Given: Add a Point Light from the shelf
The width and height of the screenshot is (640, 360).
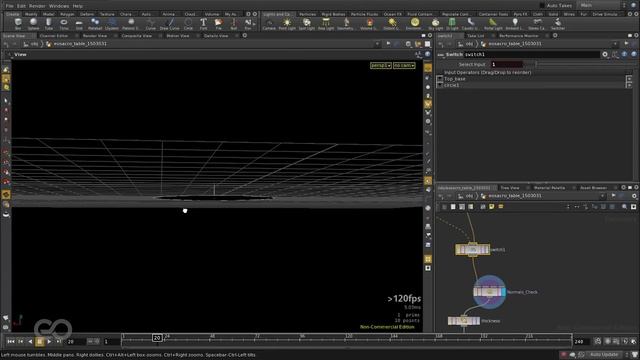Looking at the screenshot, I should click(287, 24).
